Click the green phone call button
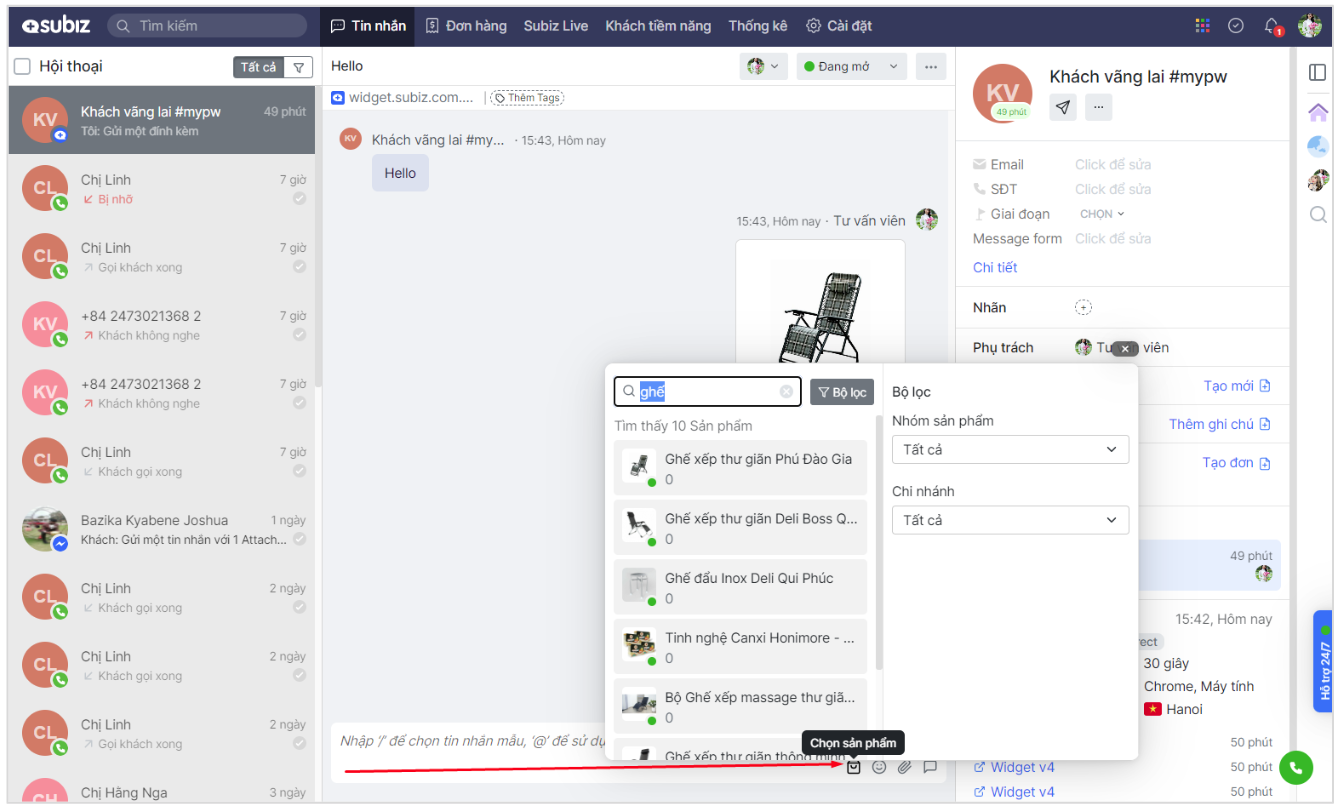The image size is (1342, 810). (1296, 767)
